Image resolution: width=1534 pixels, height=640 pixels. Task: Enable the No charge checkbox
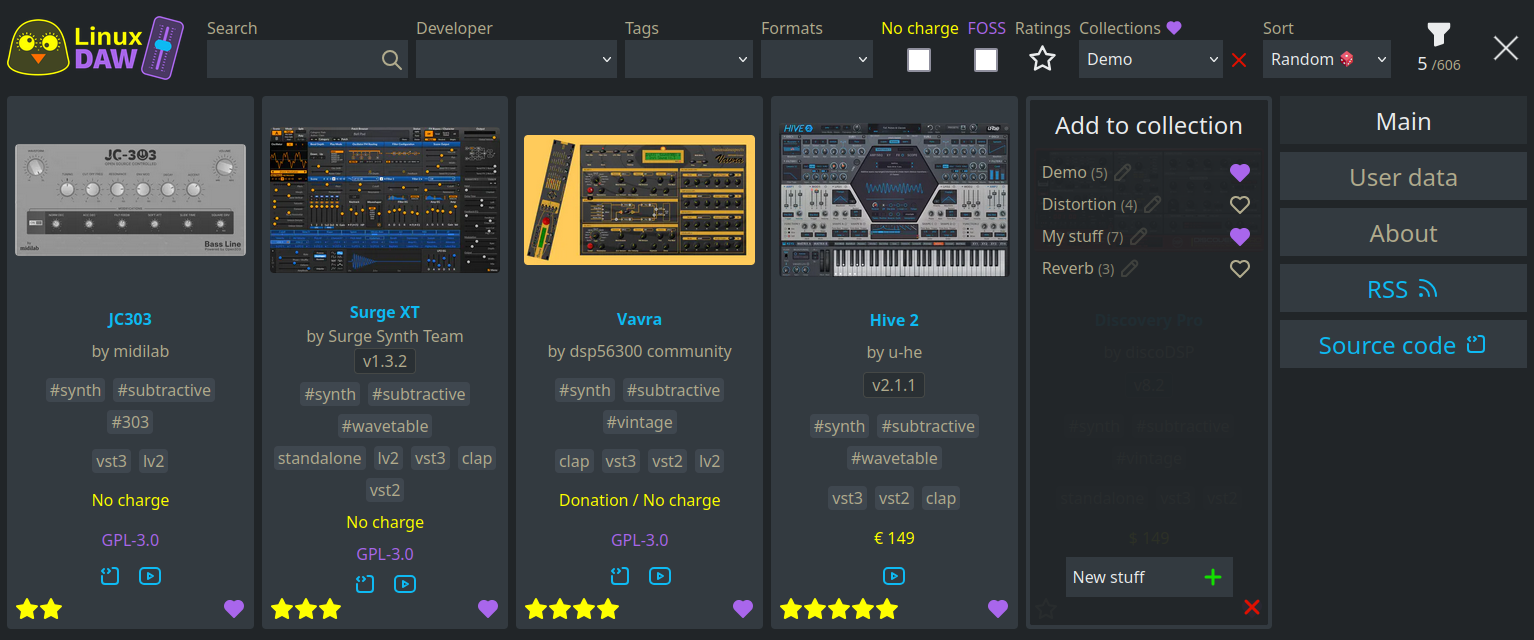click(x=918, y=60)
